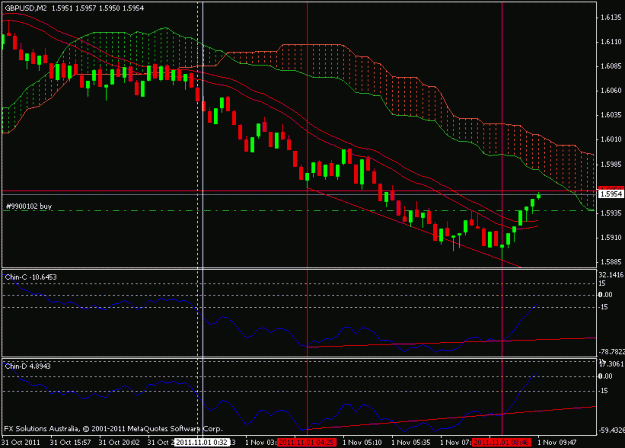625x448 pixels.
Task: Select the red 2011.11.01 08:46 time marker
Action: (501, 442)
